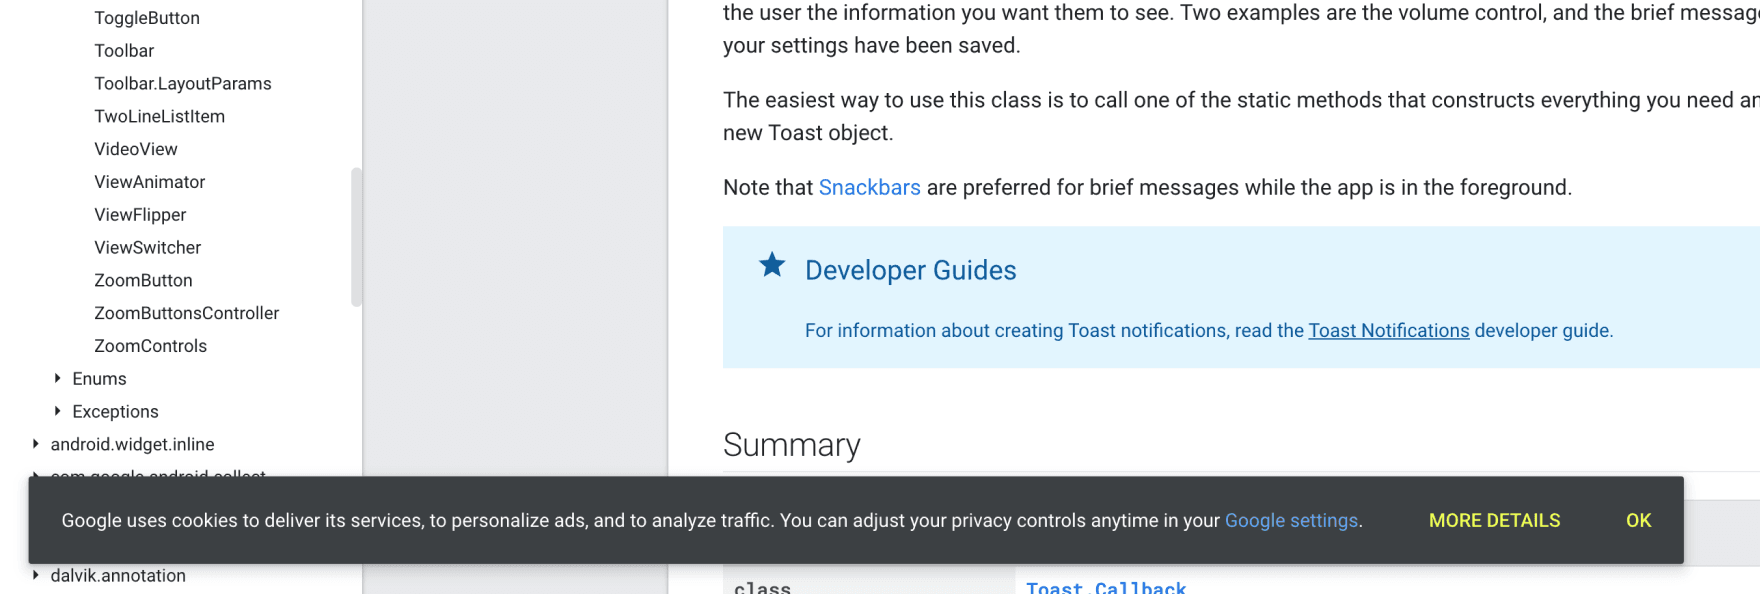This screenshot has height=594, width=1760.
Task: Expand the Enums section
Action: click(x=100, y=378)
